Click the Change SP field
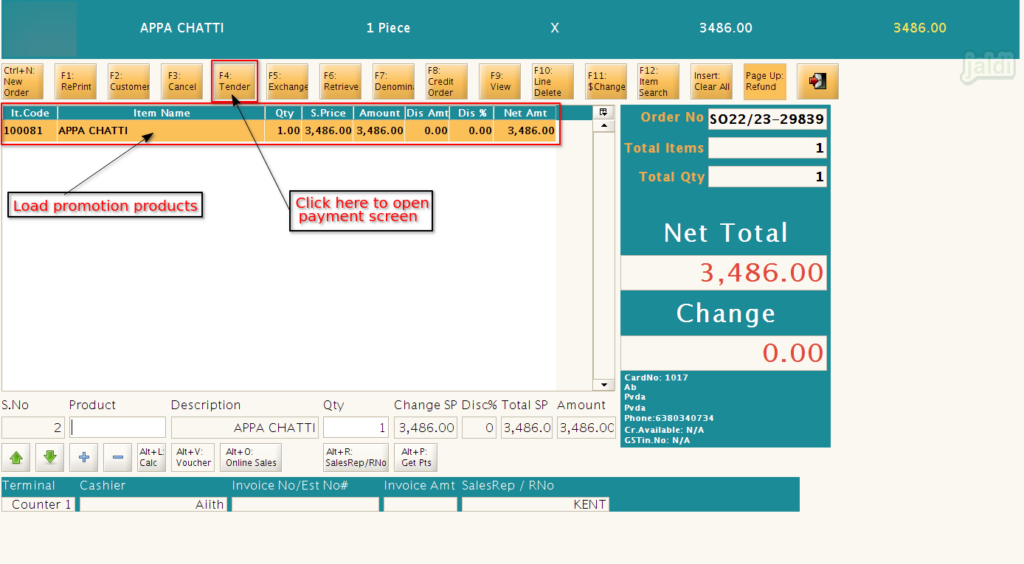 tap(425, 428)
